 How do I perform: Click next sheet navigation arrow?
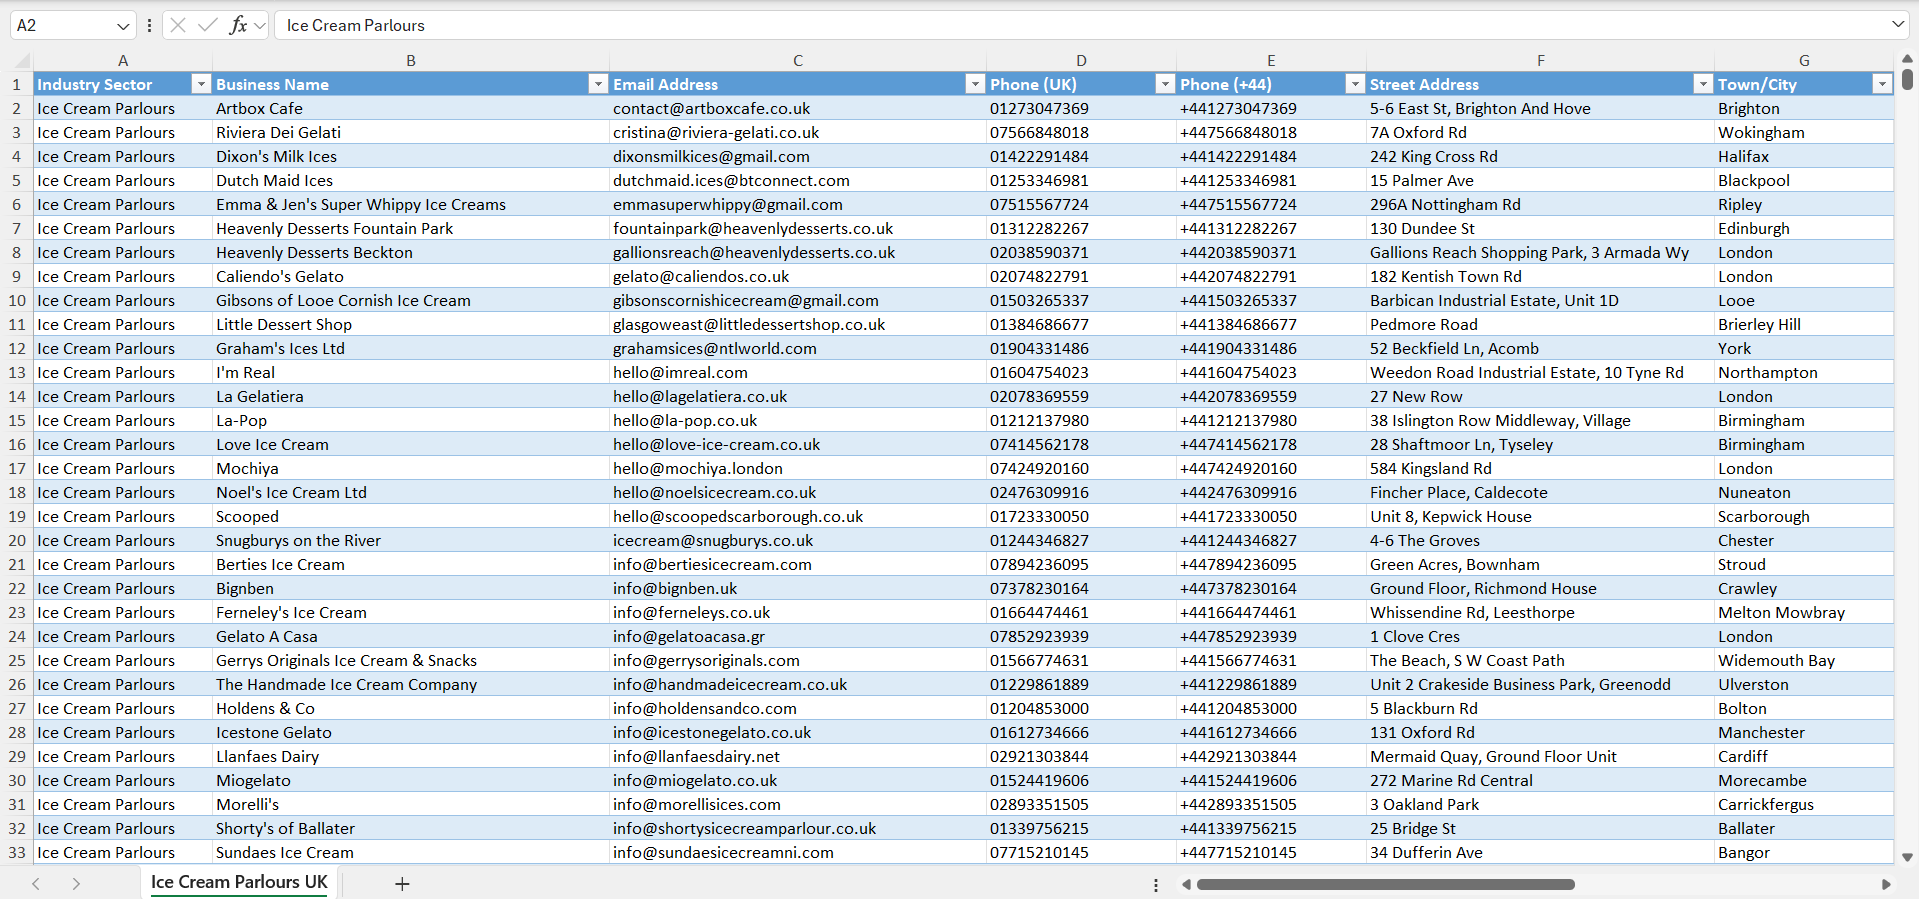click(76, 884)
